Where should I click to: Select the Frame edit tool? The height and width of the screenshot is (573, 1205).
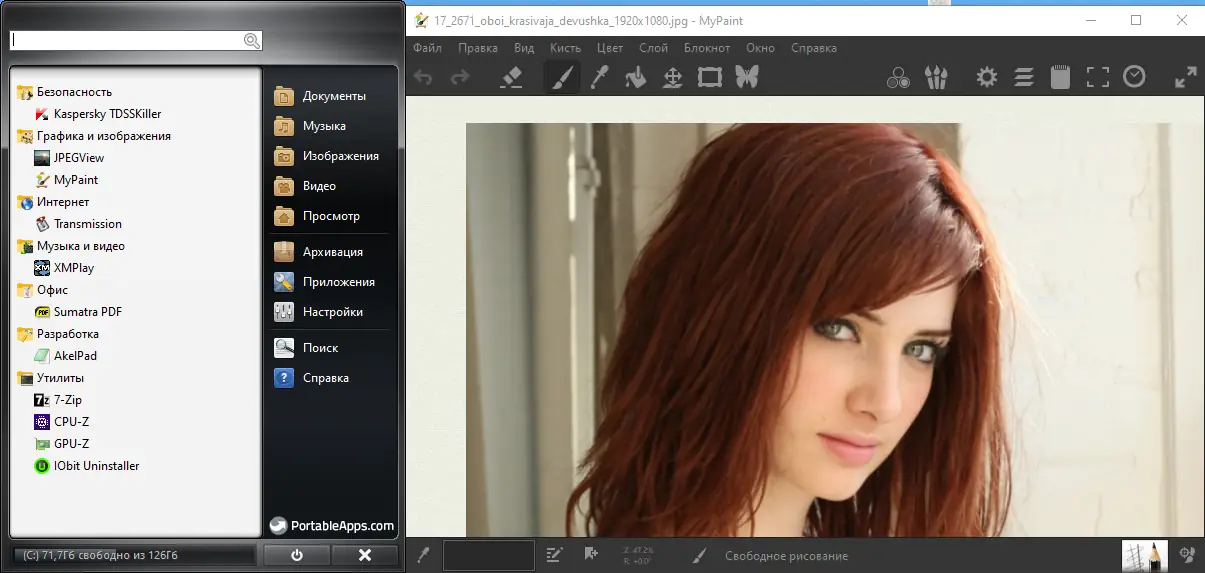point(710,77)
